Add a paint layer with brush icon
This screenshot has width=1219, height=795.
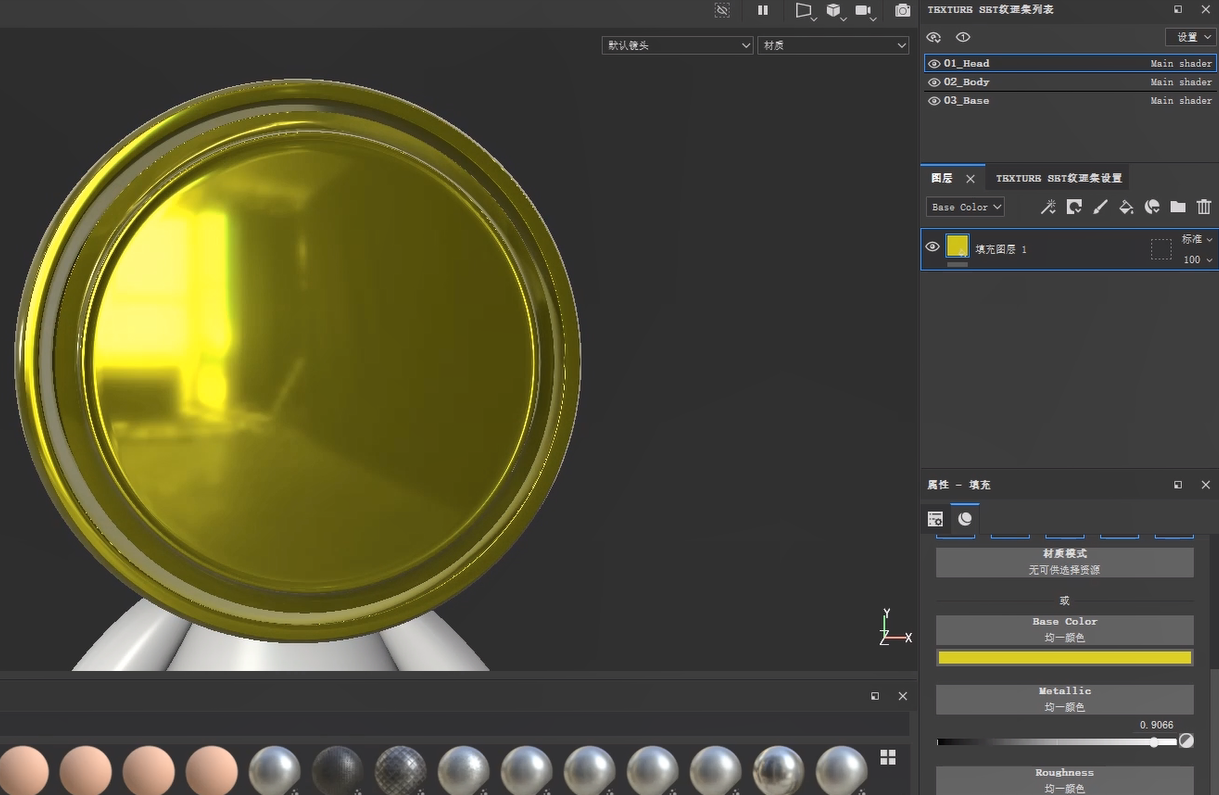pos(1100,207)
